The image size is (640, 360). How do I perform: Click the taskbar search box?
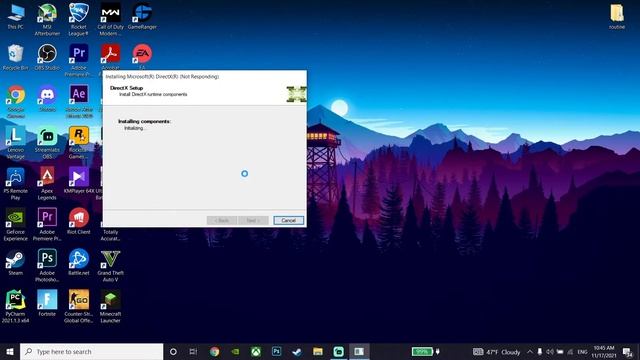(91, 351)
